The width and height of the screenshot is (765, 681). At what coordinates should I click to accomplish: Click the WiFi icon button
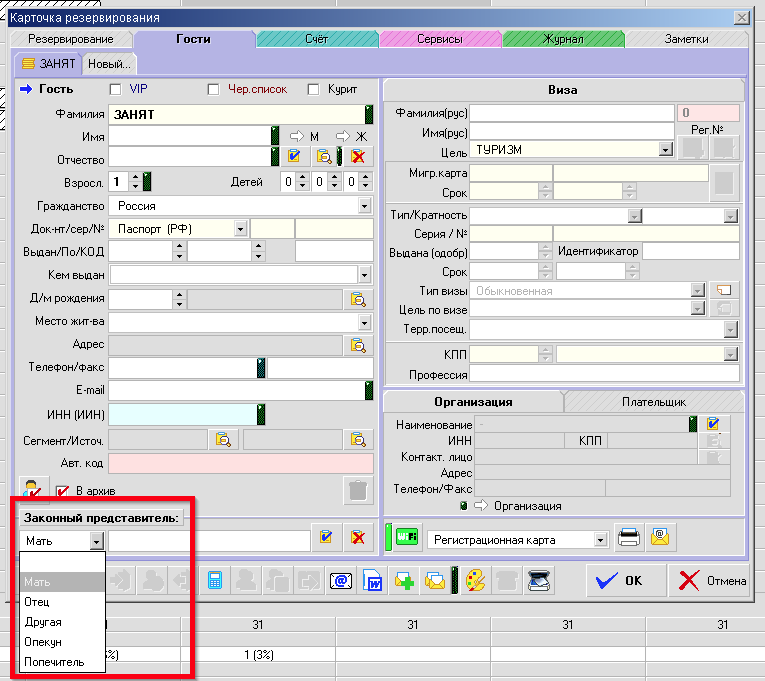(x=406, y=538)
